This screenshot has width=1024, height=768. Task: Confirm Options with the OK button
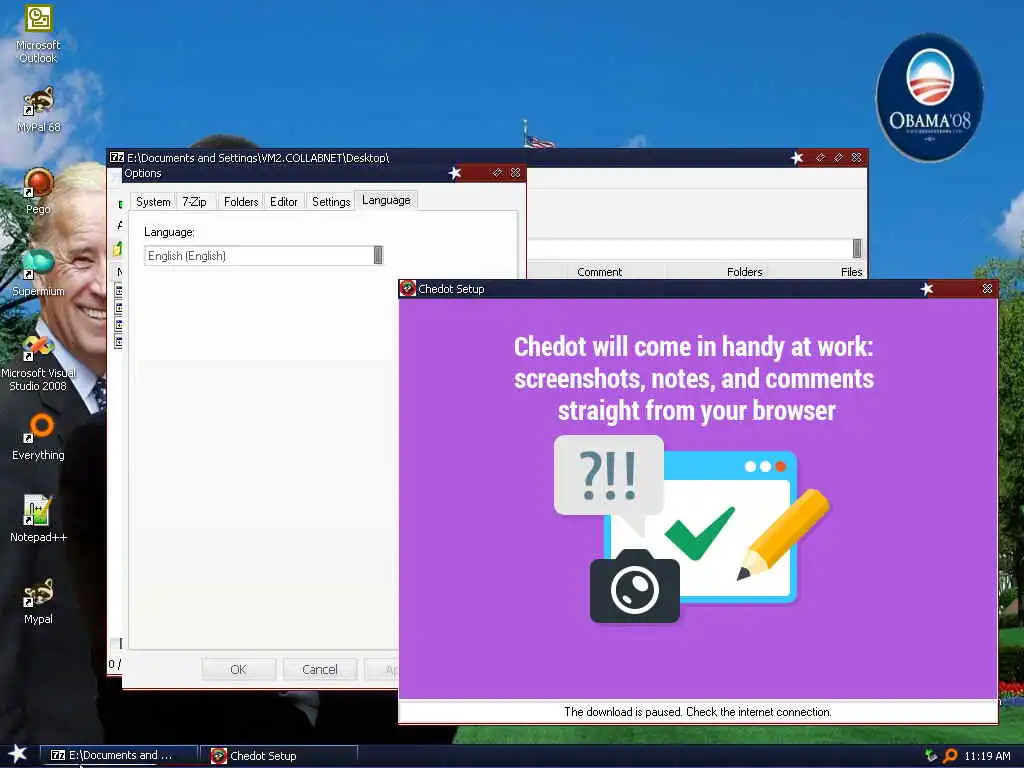tap(238, 669)
